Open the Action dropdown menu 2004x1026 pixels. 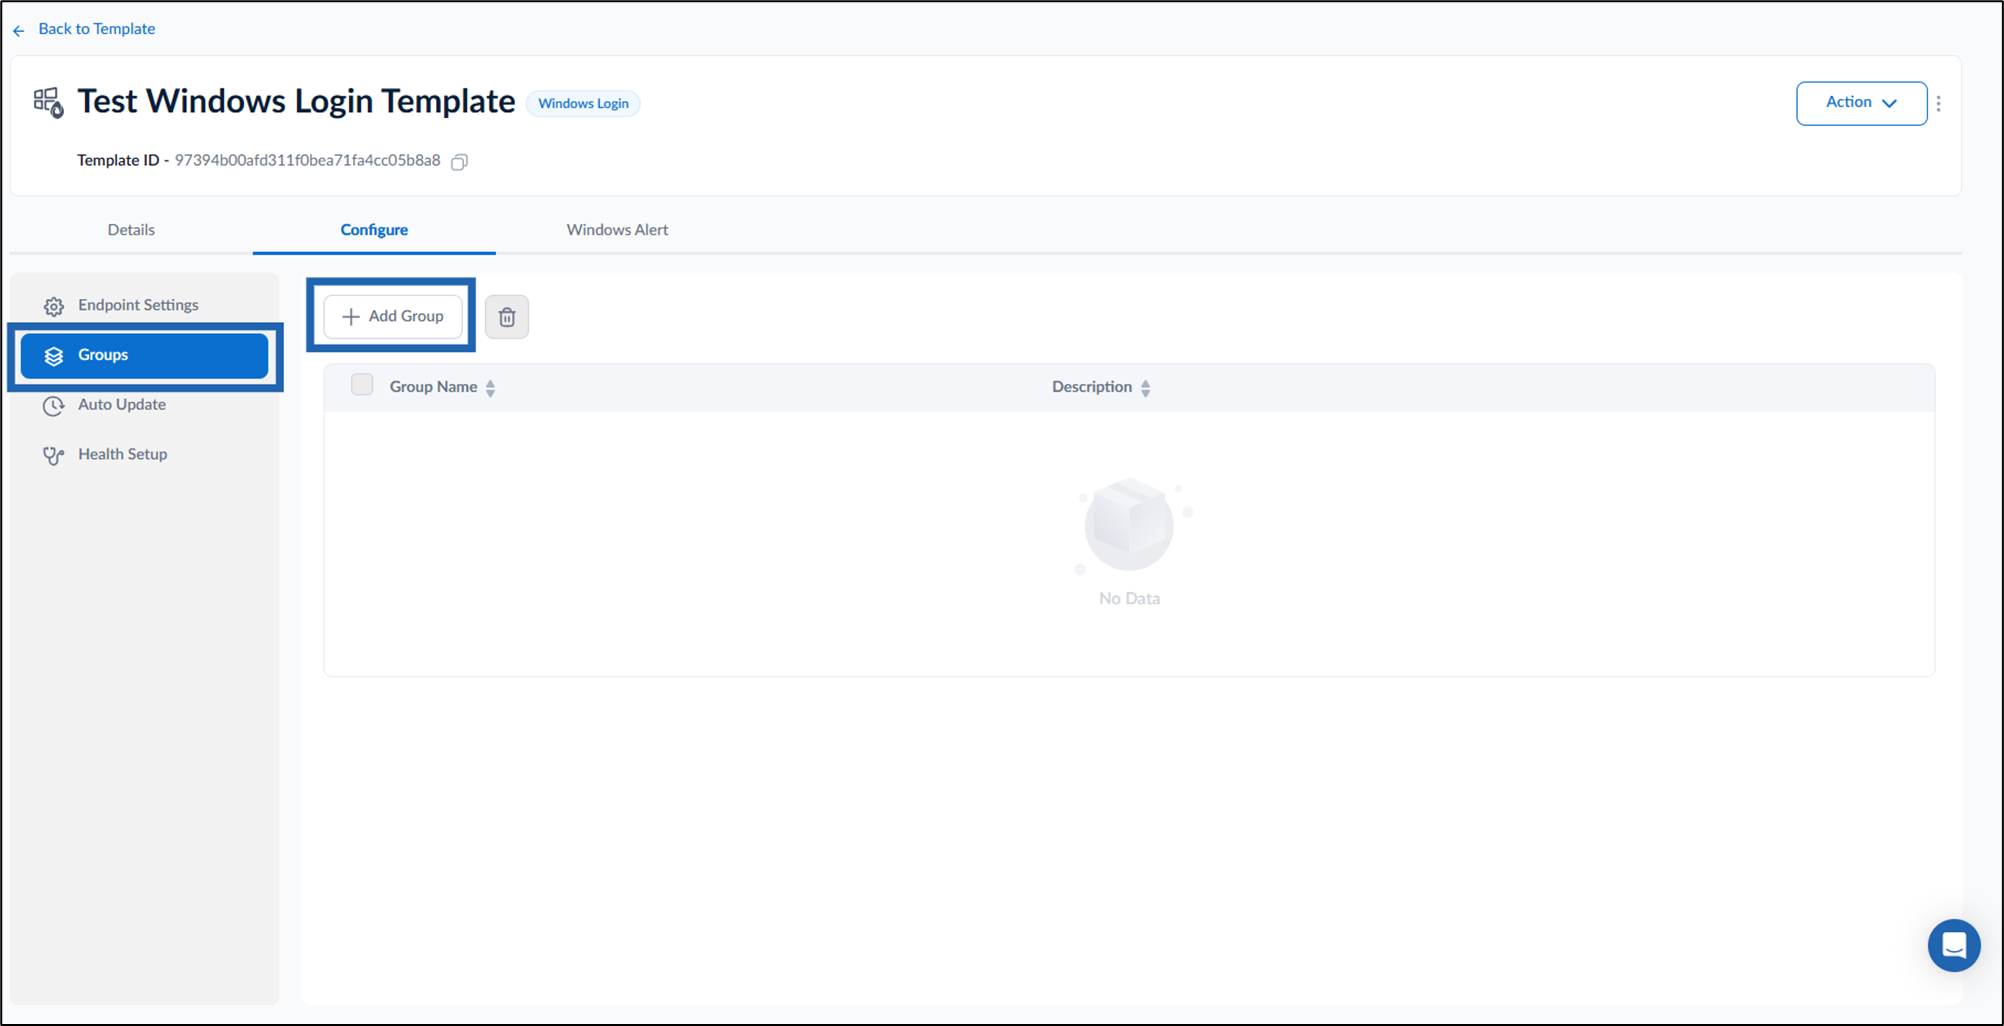[1861, 103]
